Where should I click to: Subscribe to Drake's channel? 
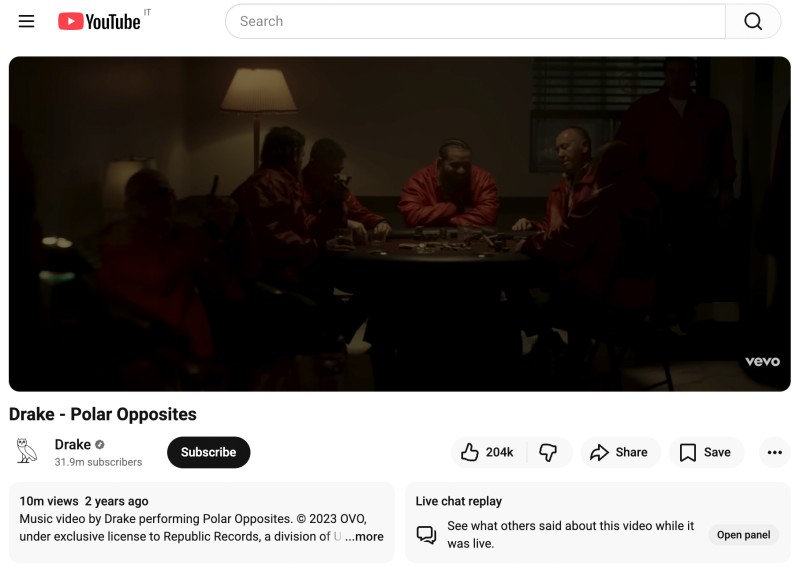[x=209, y=452]
